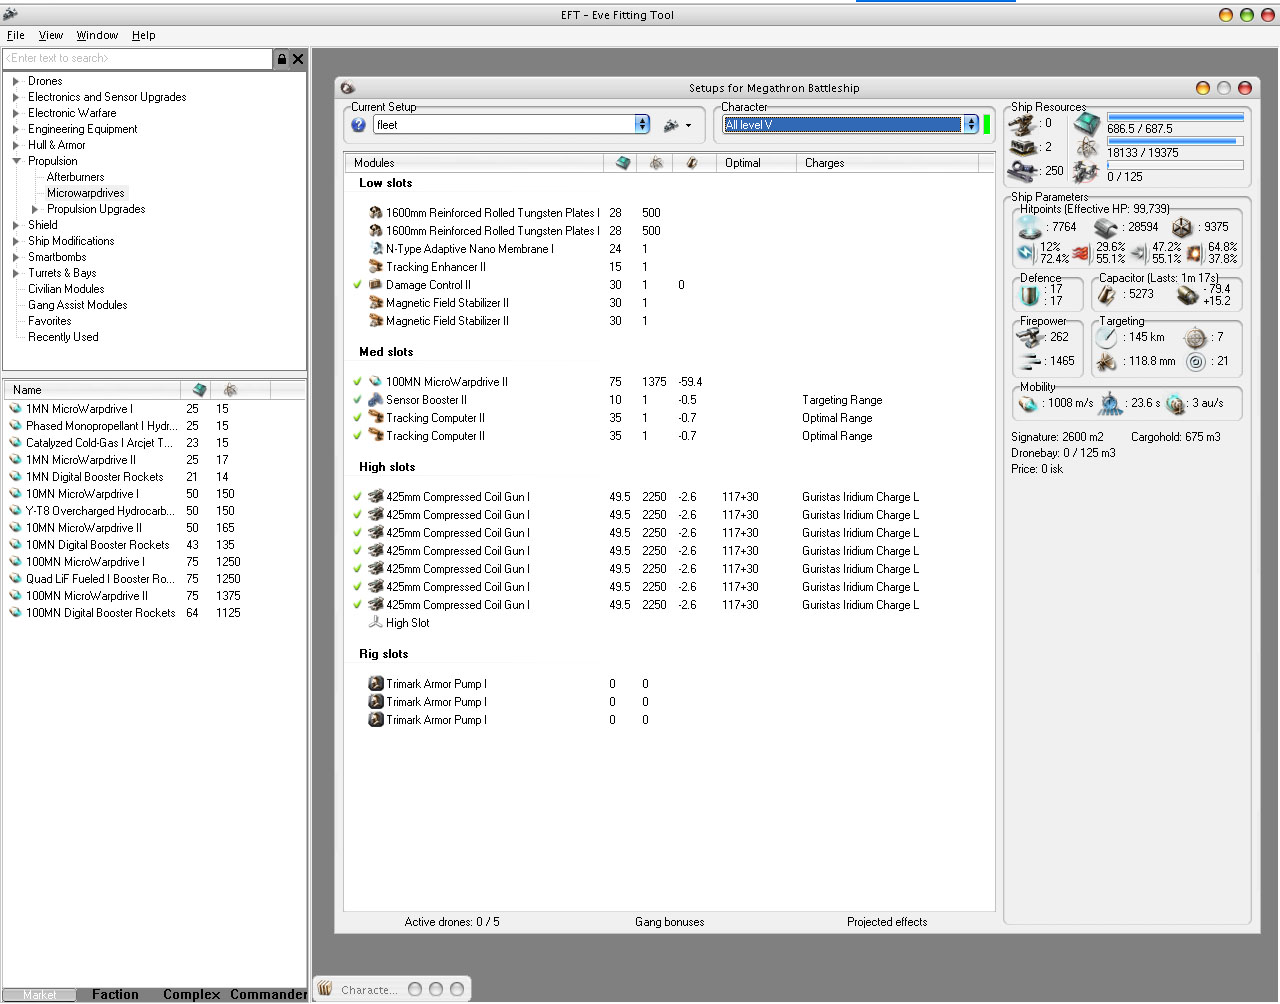Viewport: 1280px width, 1004px height.
Task: Toggle the first Tracking Computer II checkmark
Action: tap(358, 418)
